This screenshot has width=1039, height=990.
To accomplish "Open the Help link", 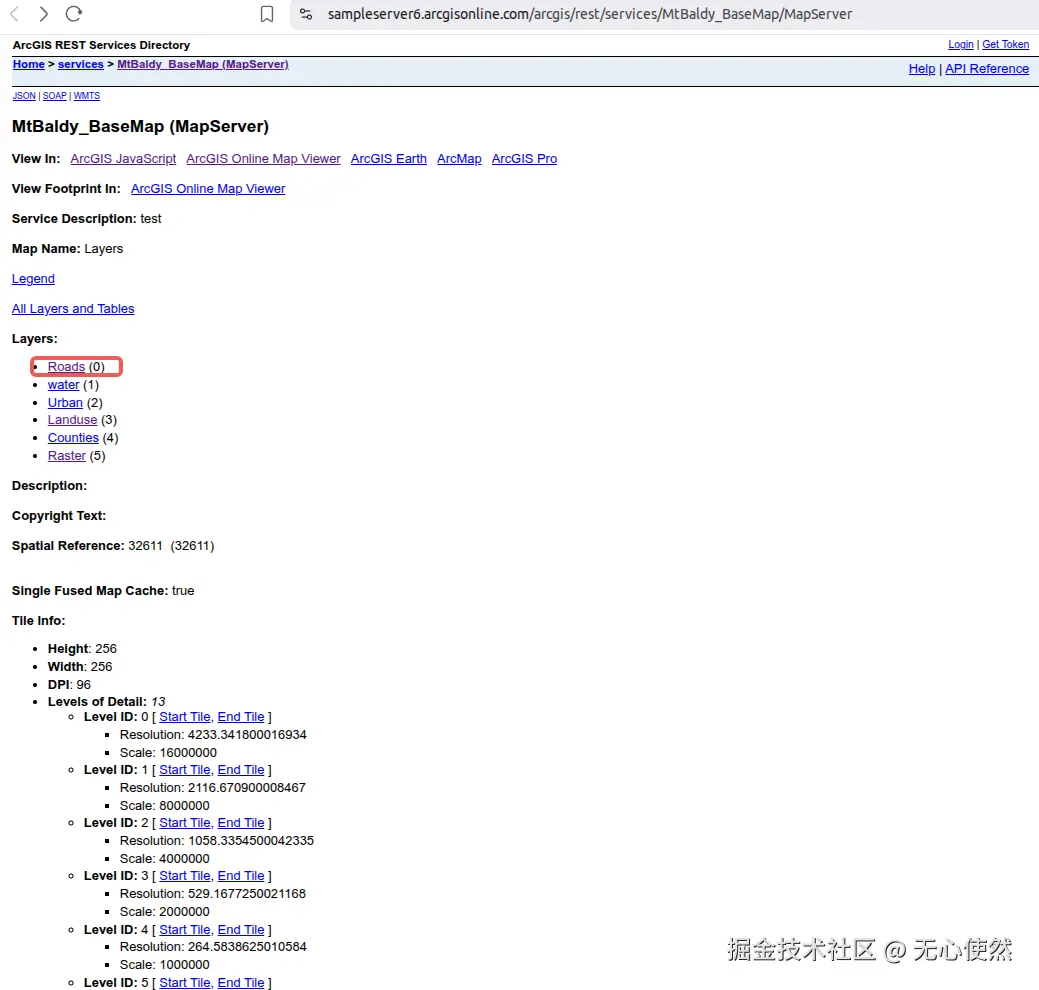I will [x=922, y=69].
